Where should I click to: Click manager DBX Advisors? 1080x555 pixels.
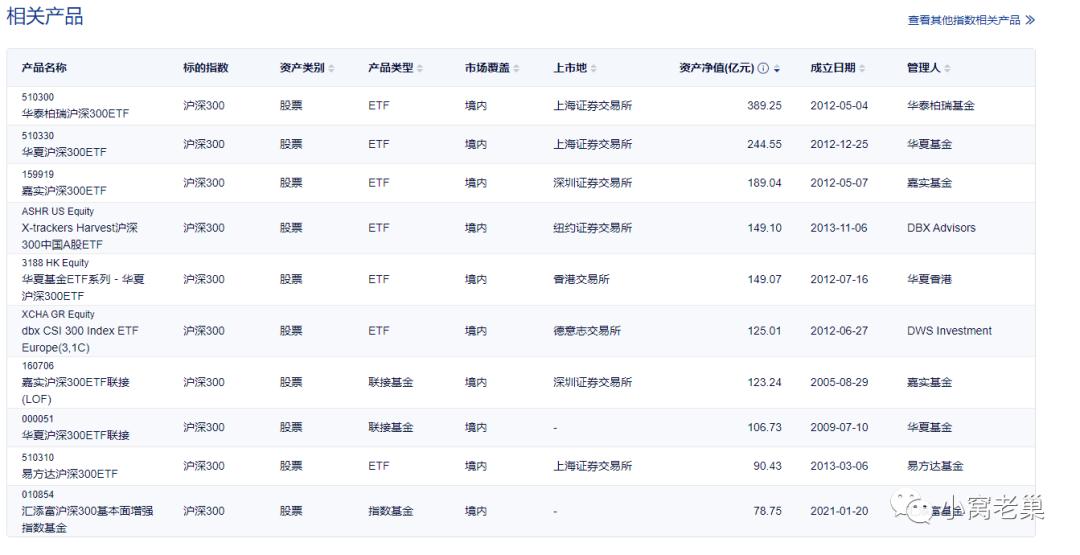click(941, 228)
